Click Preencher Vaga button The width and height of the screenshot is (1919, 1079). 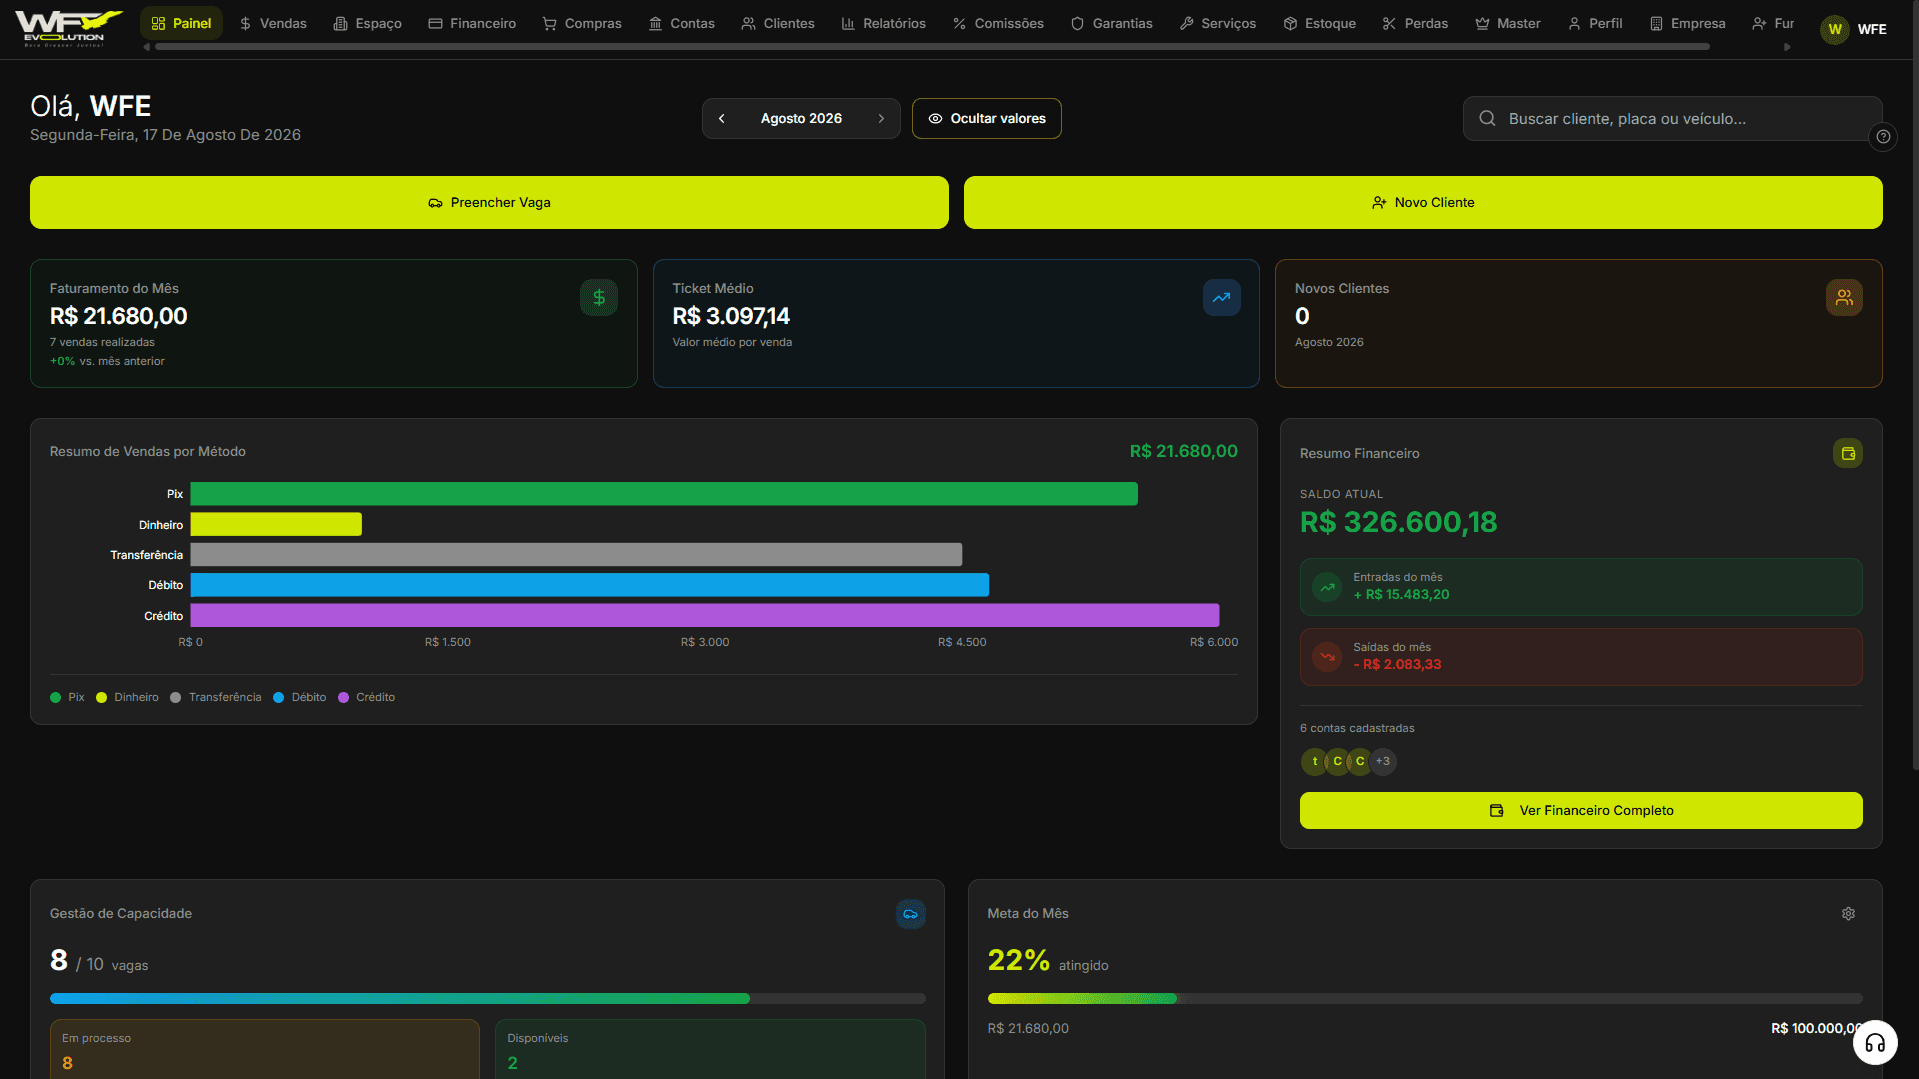(x=489, y=202)
